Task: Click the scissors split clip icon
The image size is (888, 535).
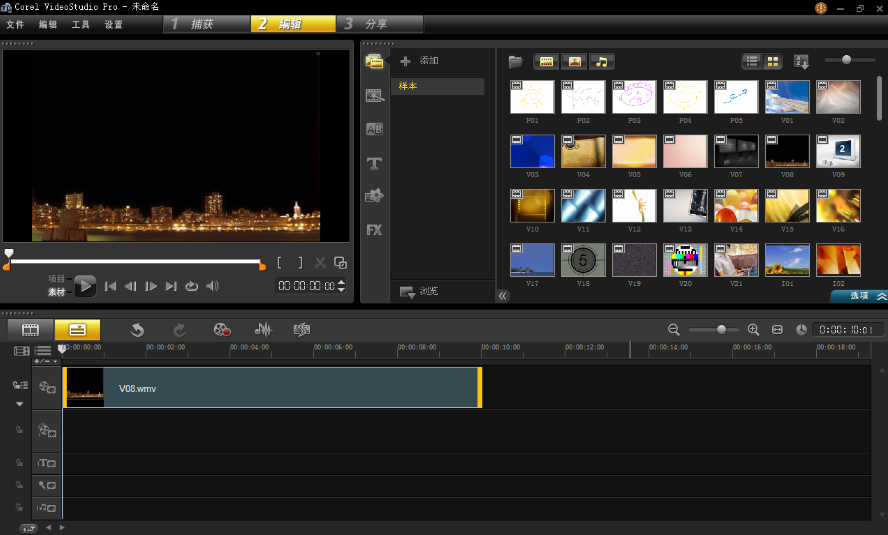Action: pyautogui.click(x=320, y=263)
